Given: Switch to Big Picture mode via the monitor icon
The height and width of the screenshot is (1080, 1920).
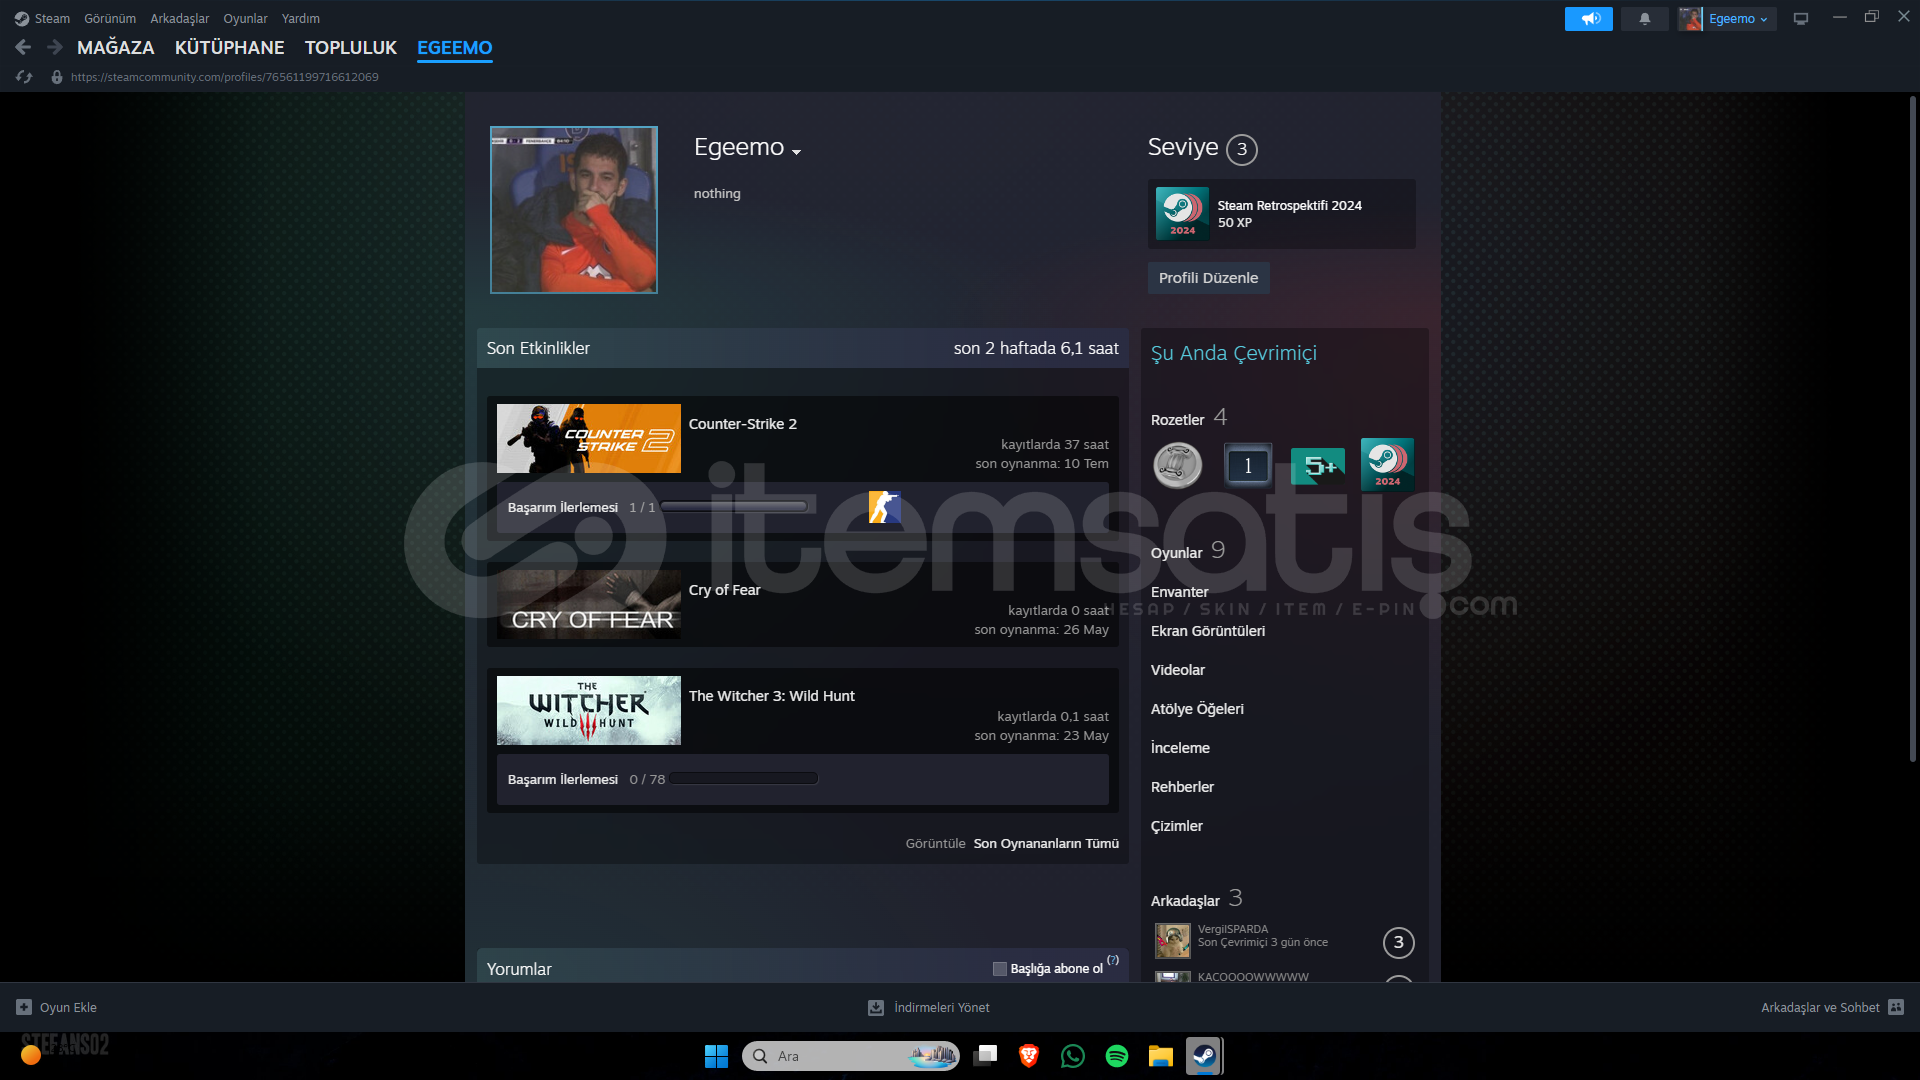Looking at the screenshot, I should coord(1800,18).
